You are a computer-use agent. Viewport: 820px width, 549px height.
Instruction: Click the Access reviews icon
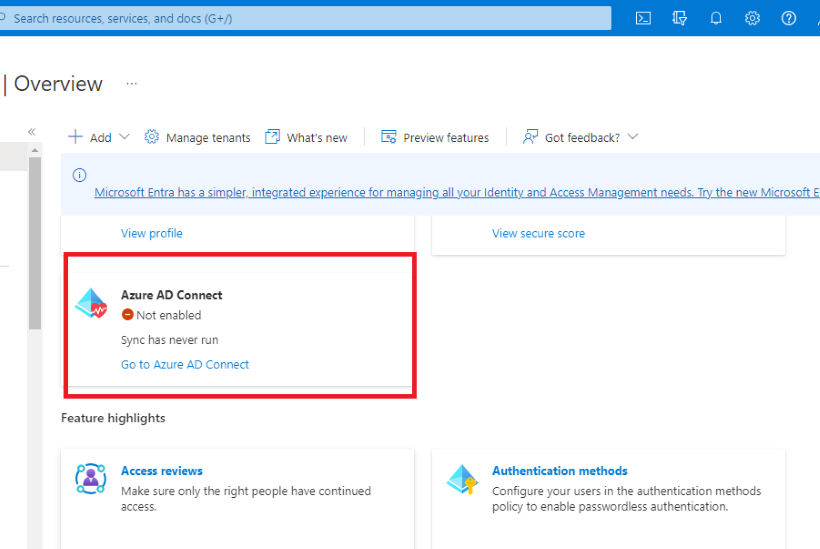91,479
